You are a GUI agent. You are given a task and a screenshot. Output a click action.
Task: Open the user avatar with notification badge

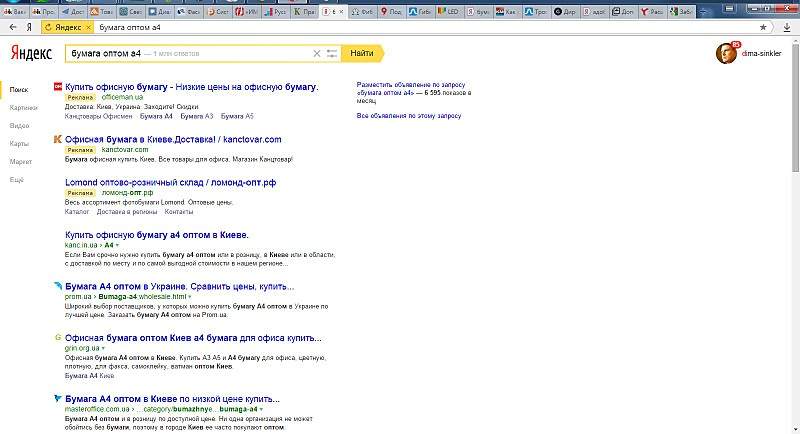pyautogui.click(x=726, y=53)
